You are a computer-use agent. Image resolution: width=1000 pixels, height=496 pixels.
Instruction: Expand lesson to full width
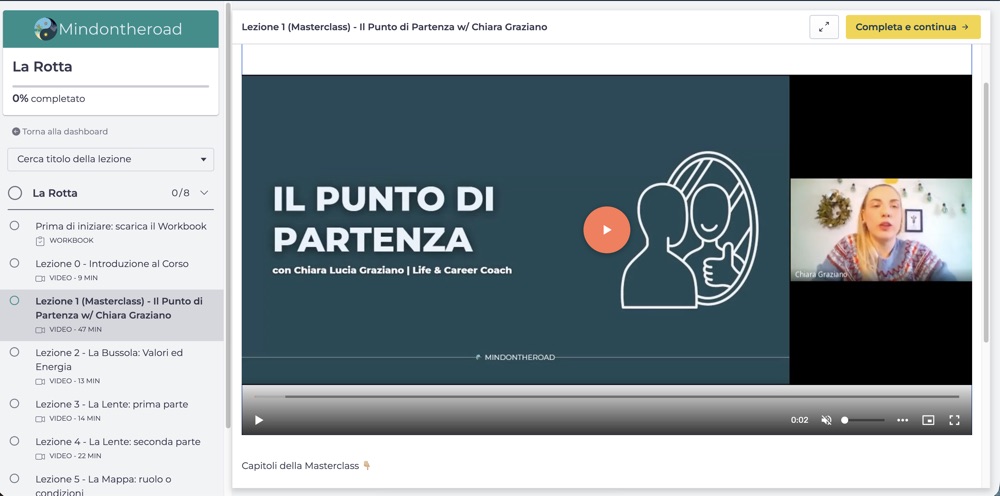tap(824, 27)
